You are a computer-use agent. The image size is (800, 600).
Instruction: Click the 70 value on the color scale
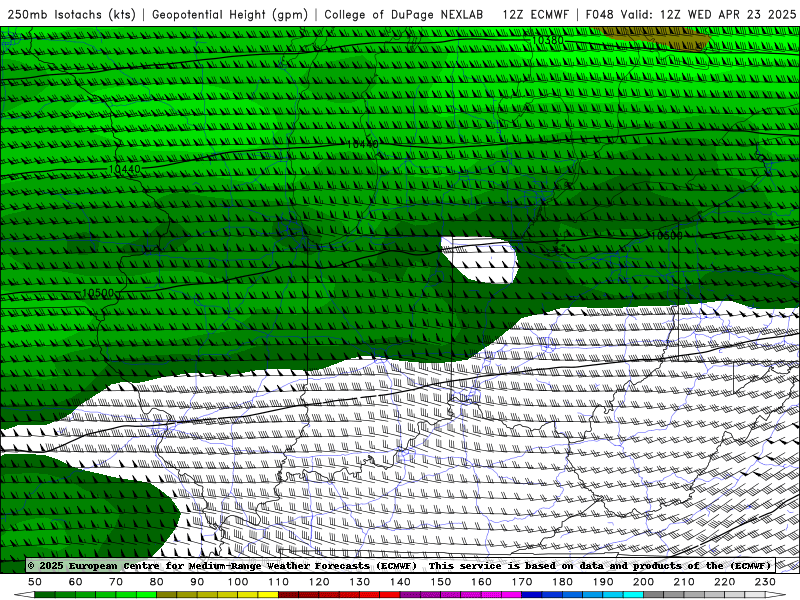click(116, 582)
